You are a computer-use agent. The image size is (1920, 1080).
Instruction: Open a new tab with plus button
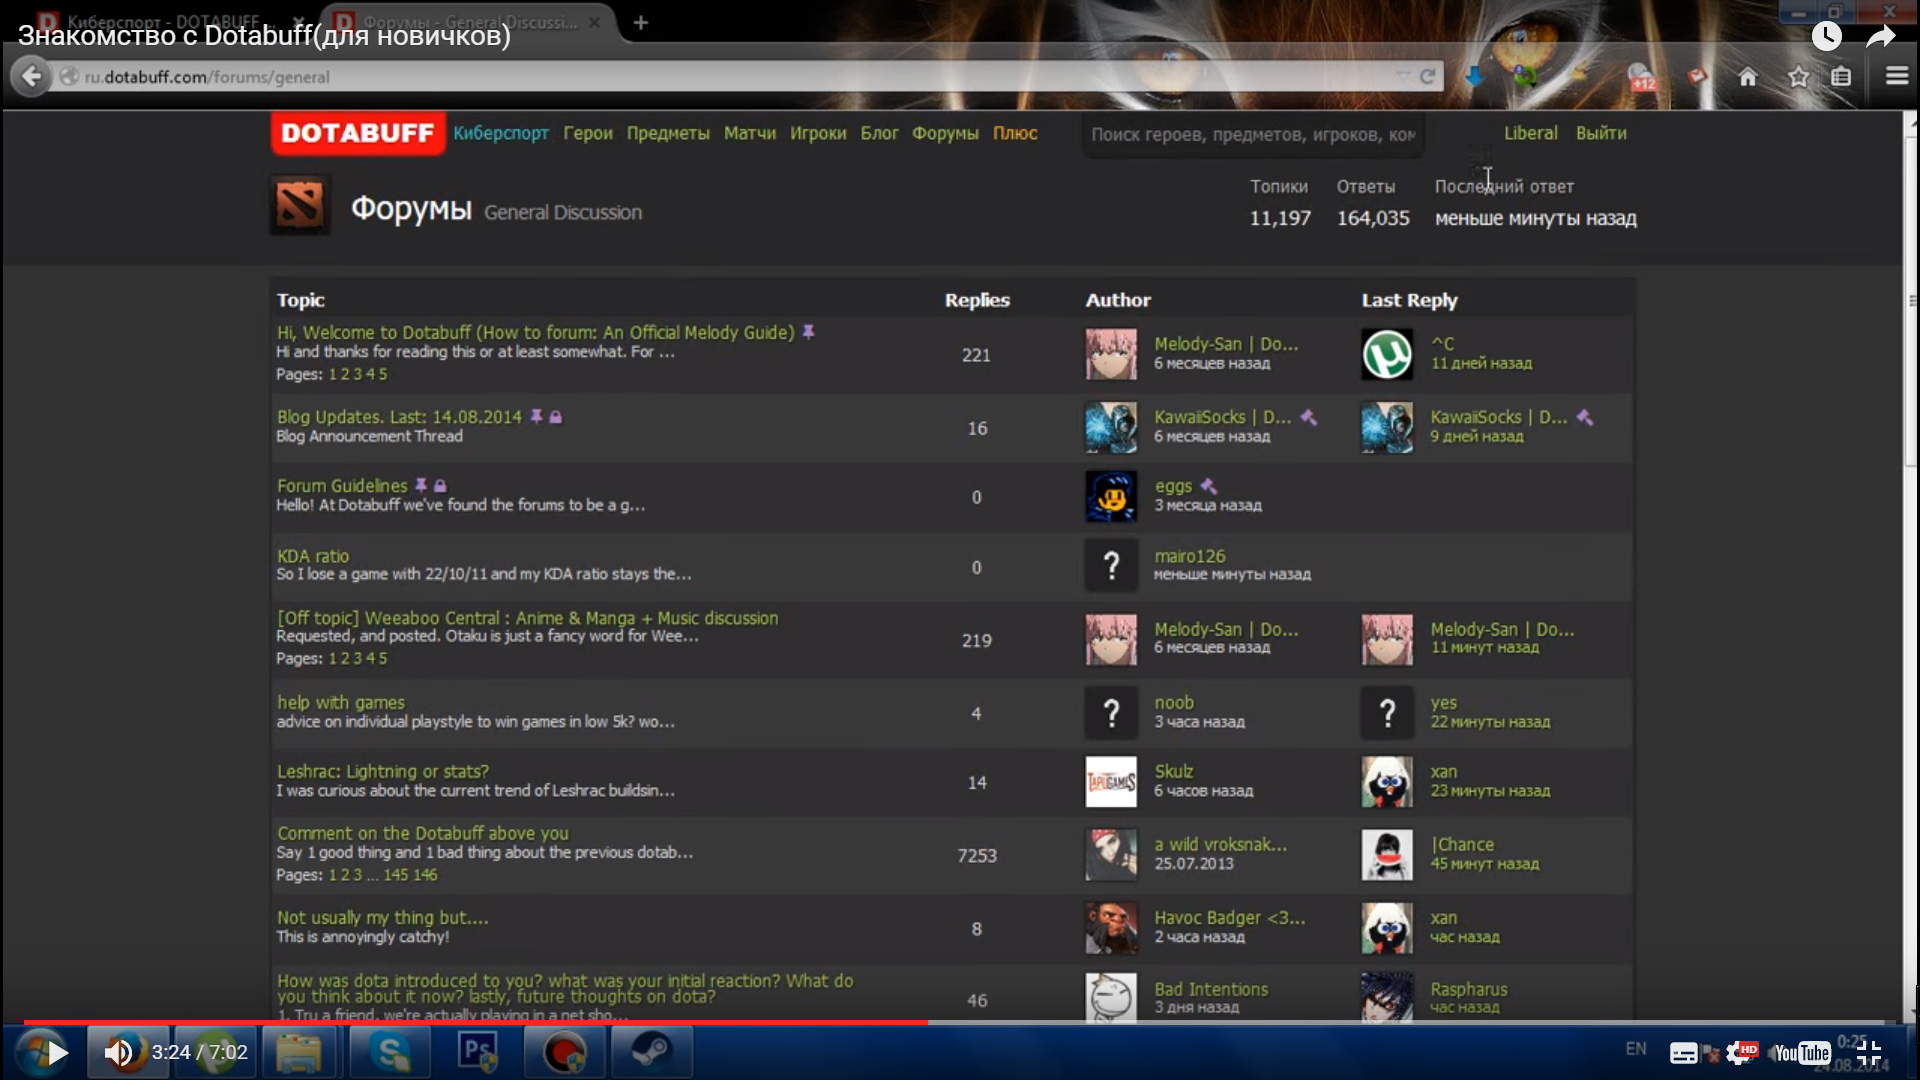[641, 22]
